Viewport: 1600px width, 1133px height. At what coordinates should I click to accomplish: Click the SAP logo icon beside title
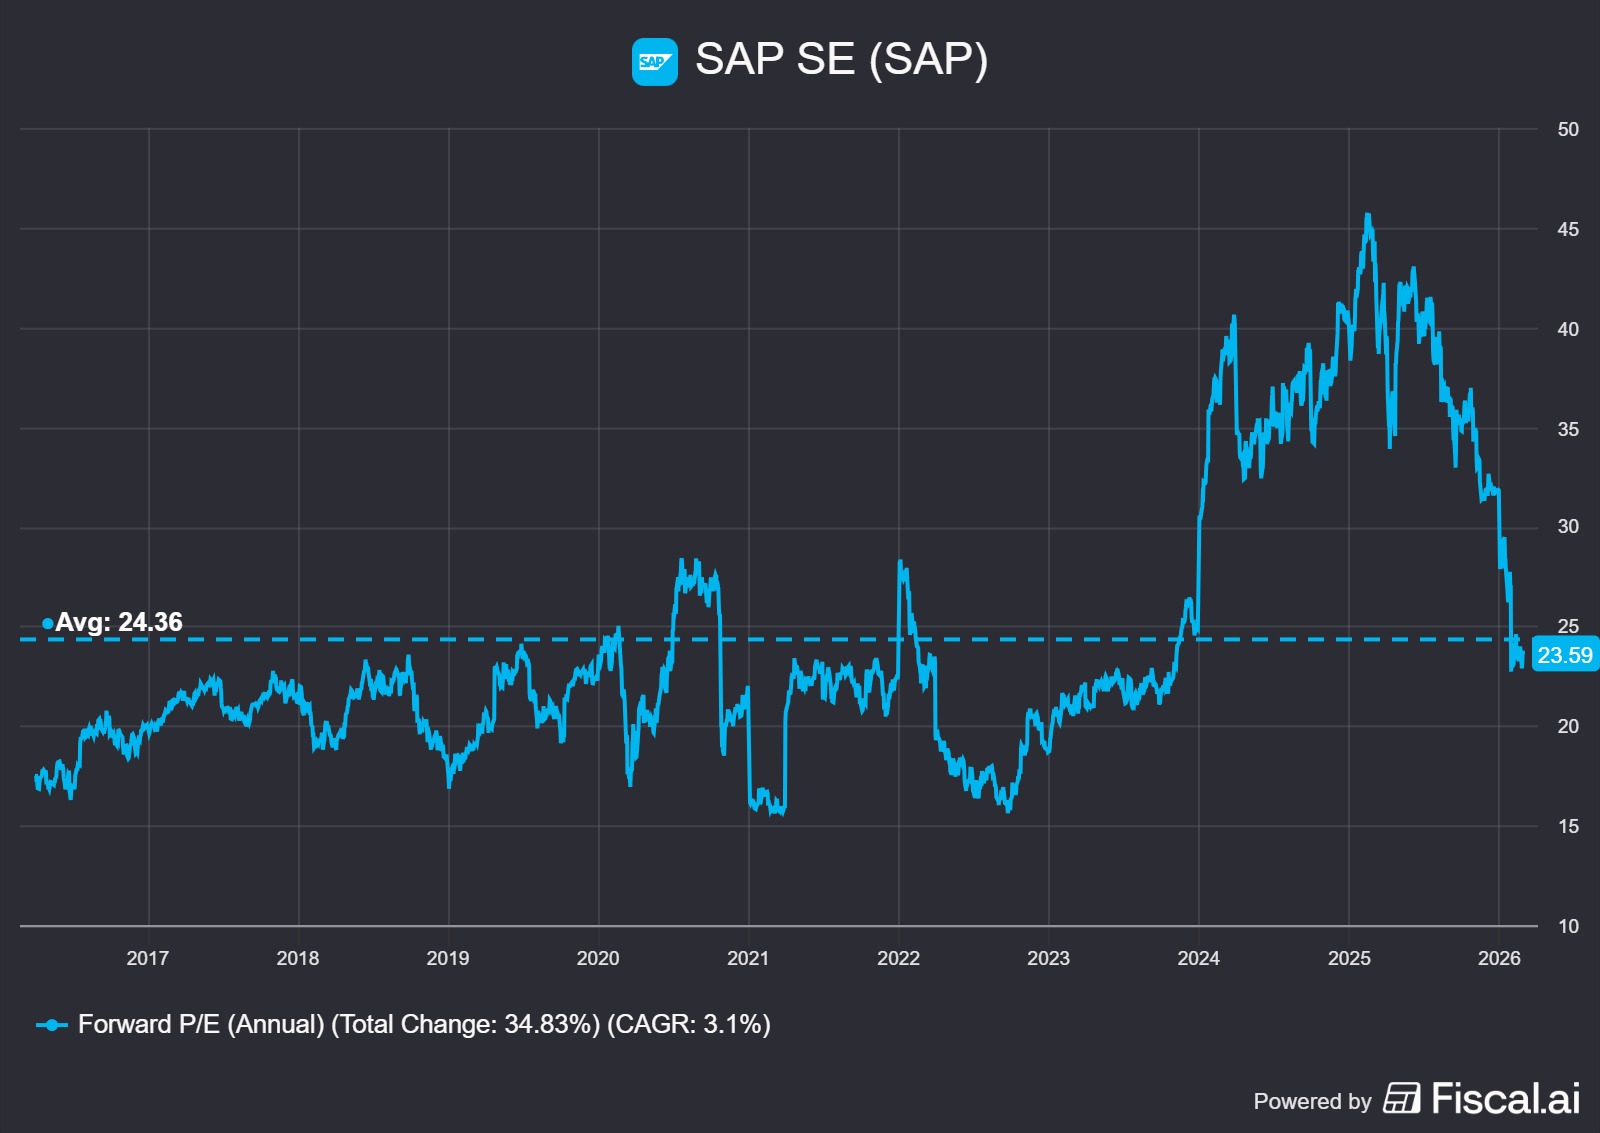[654, 62]
